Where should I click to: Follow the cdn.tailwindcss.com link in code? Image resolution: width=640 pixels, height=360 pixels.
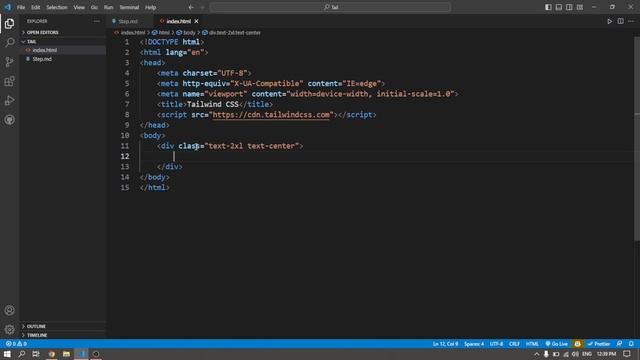[x=271, y=115]
